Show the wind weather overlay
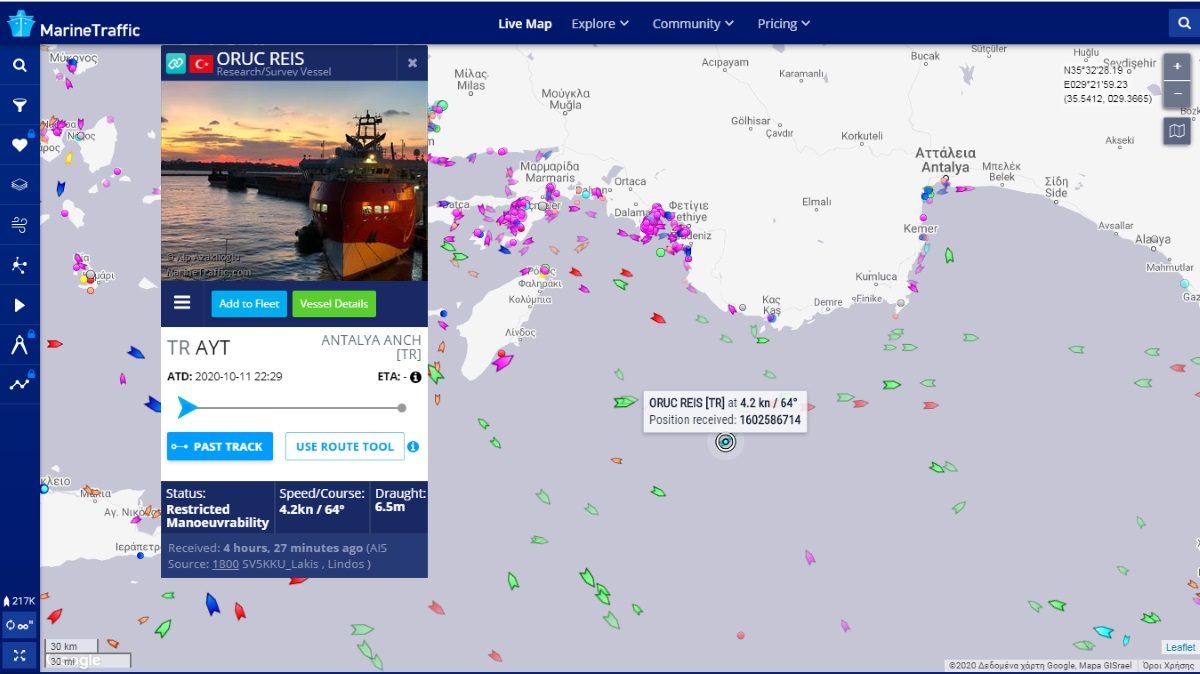Viewport: 1200px width, 674px height. coord(19,225)
